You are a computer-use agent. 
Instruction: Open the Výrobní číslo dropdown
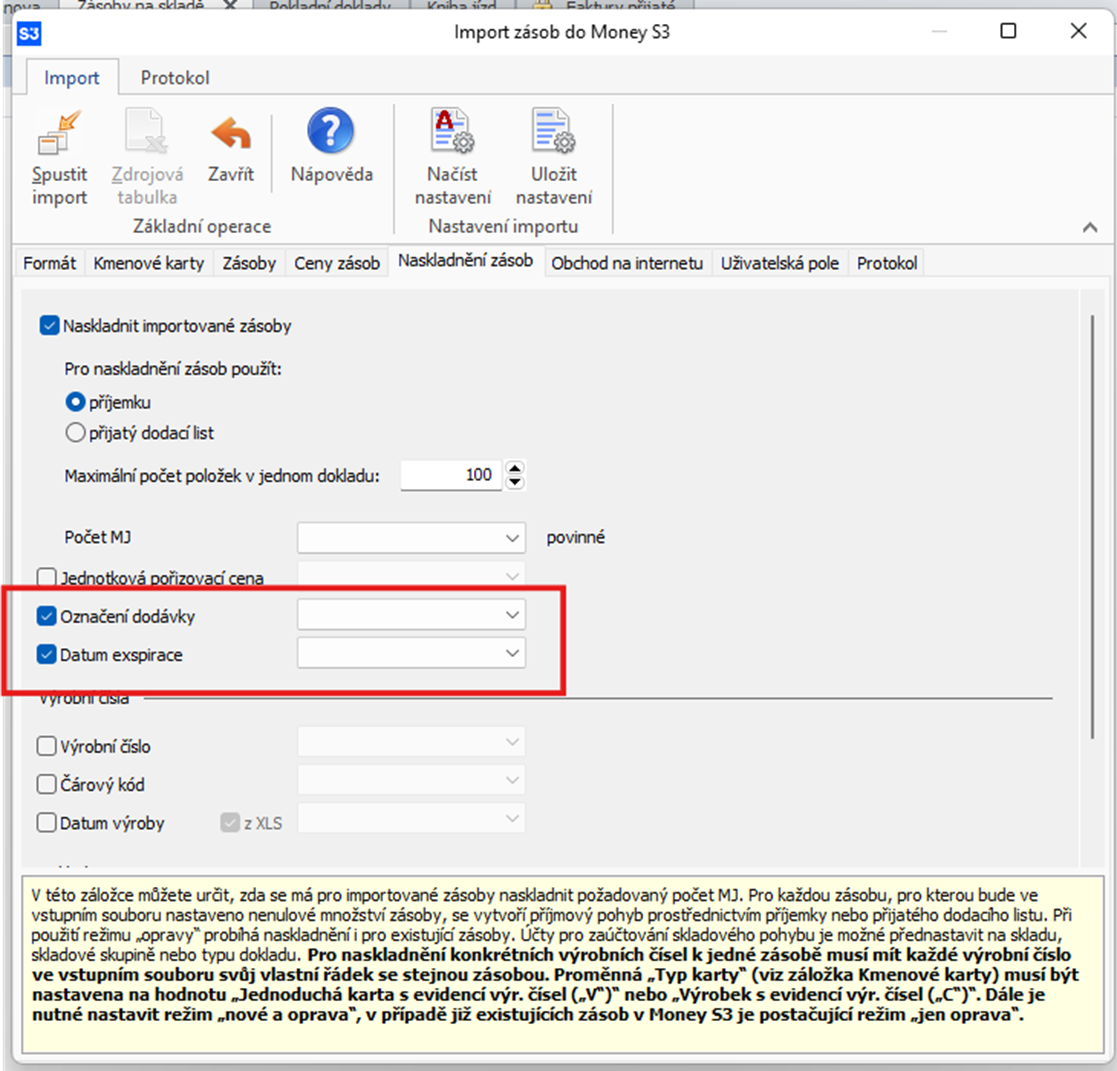click(x=411, y=742)
